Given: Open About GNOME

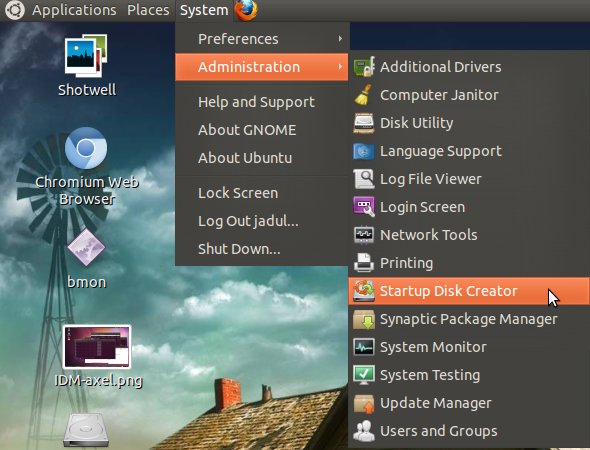Looking at the screenshot, I should [x=262, y=130].
